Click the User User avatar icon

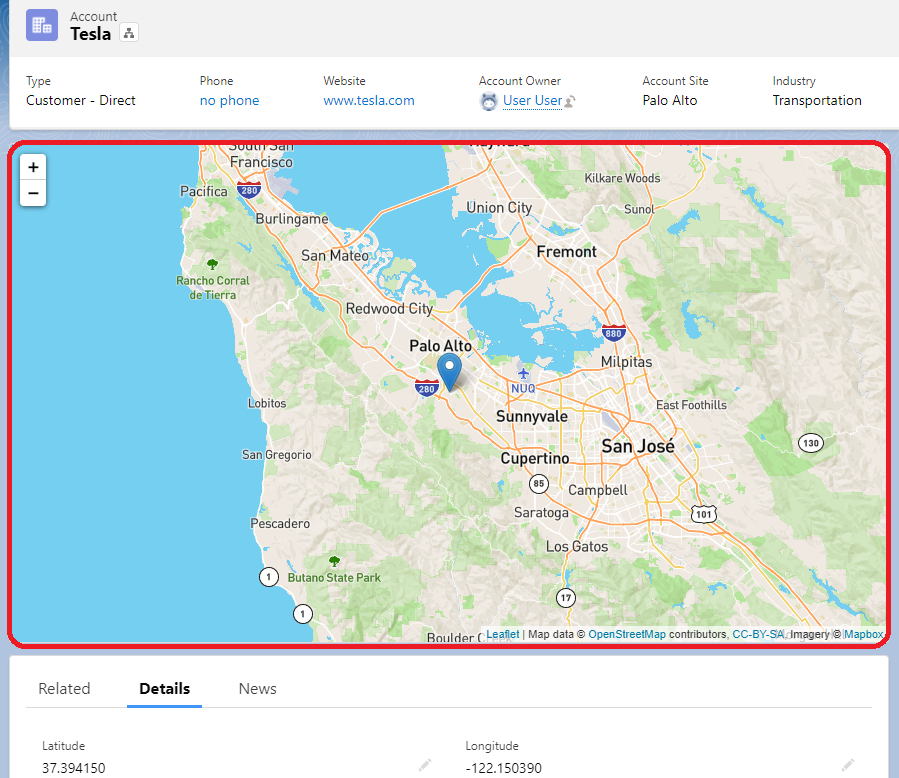click(x=488, y=101)
